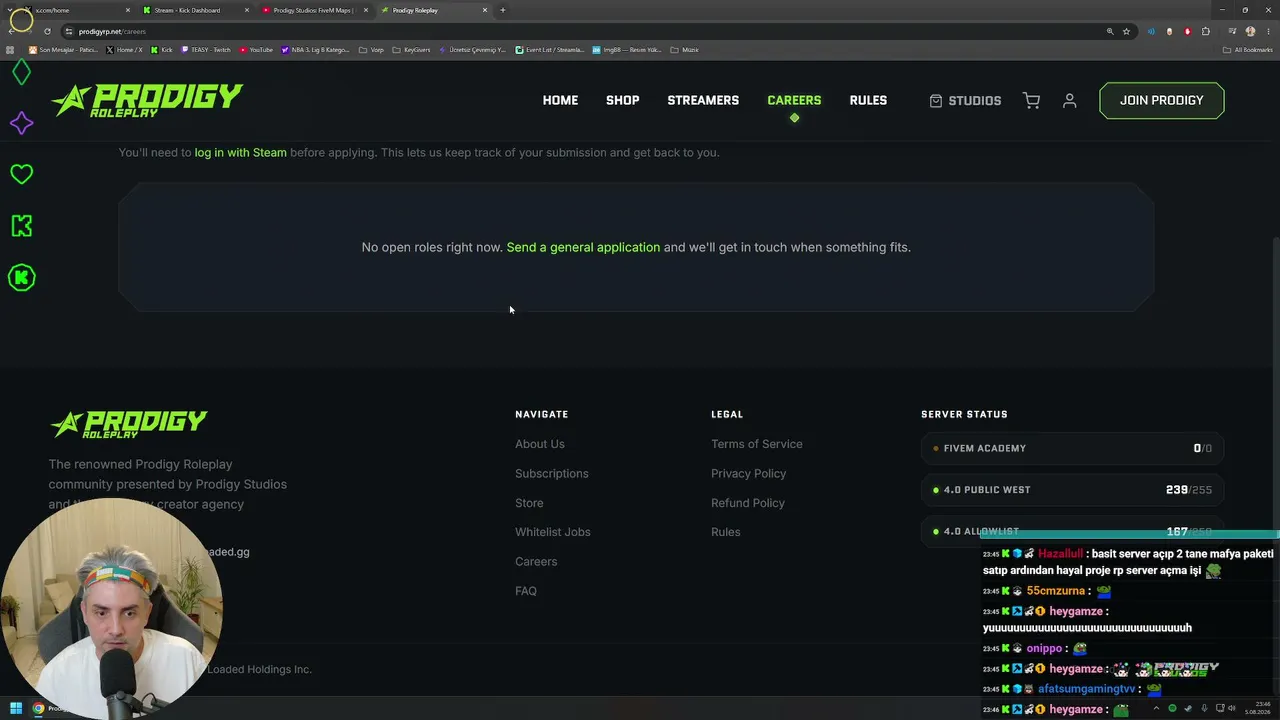This screenshot has height=720, width=1280.
Task: Open the Windows Start menu
Action: [16, 709]
